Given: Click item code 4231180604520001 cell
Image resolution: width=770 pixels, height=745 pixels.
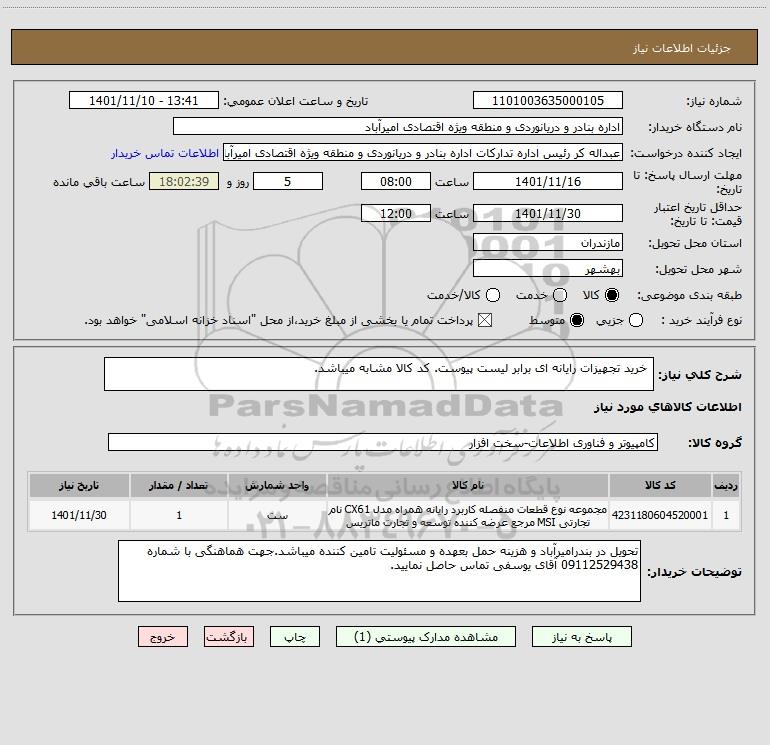Looking at the screenshot, I should click(660, 515).
